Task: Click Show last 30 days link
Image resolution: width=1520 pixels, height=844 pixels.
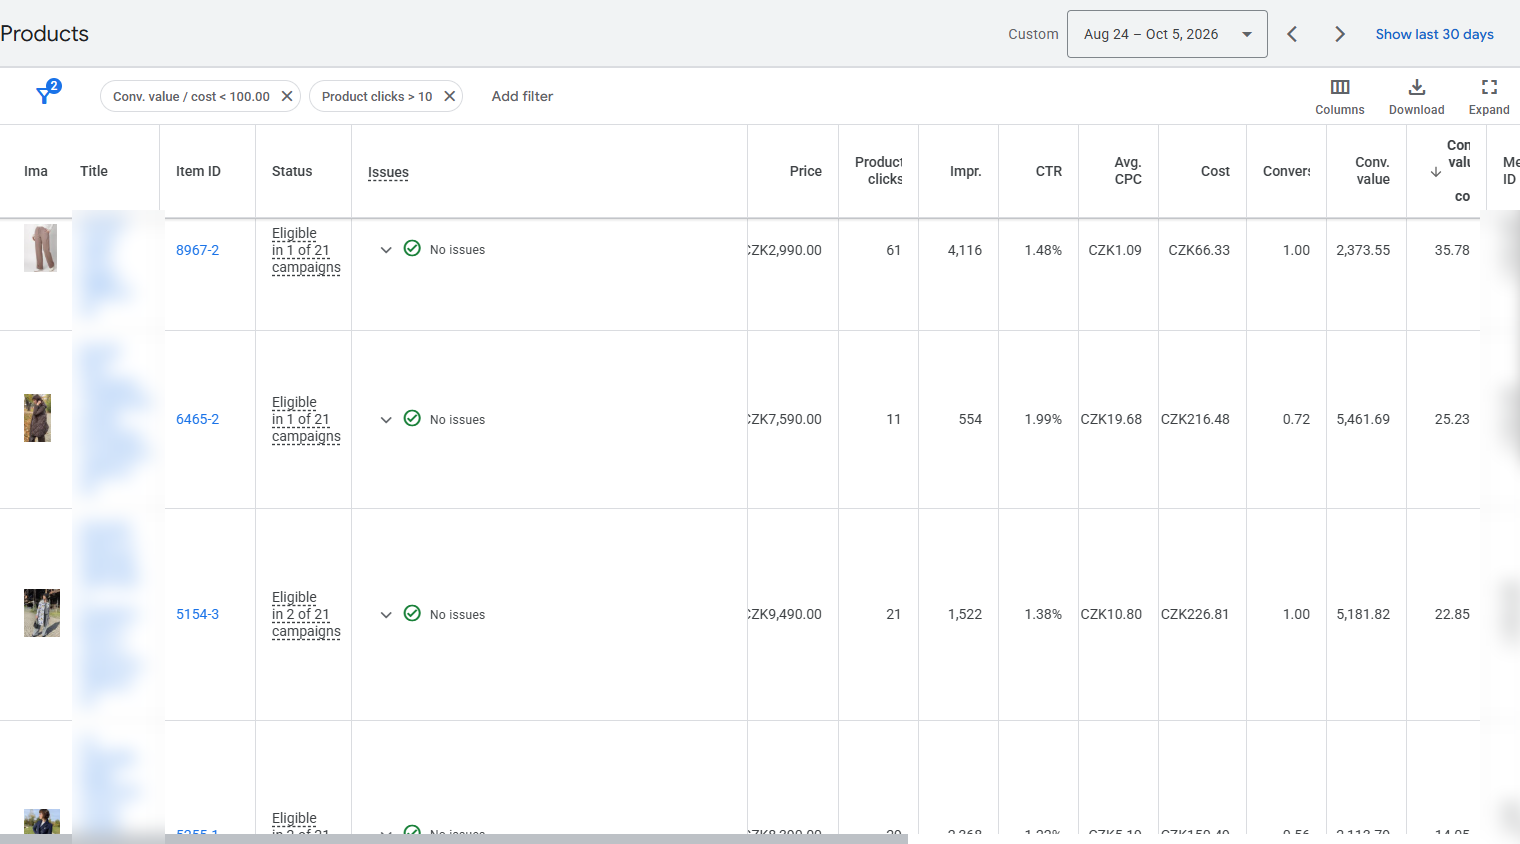Action: tap(1434, 34)
